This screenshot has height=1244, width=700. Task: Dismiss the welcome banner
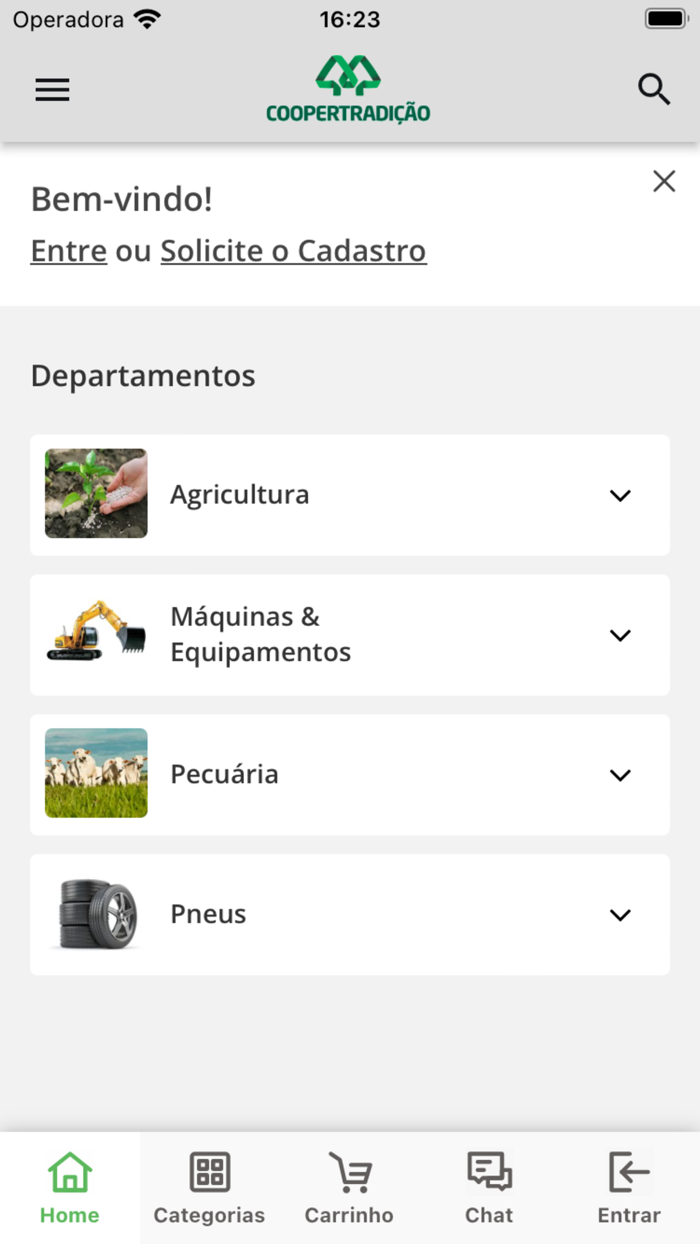pyautogui.click(x=664, y=181)
